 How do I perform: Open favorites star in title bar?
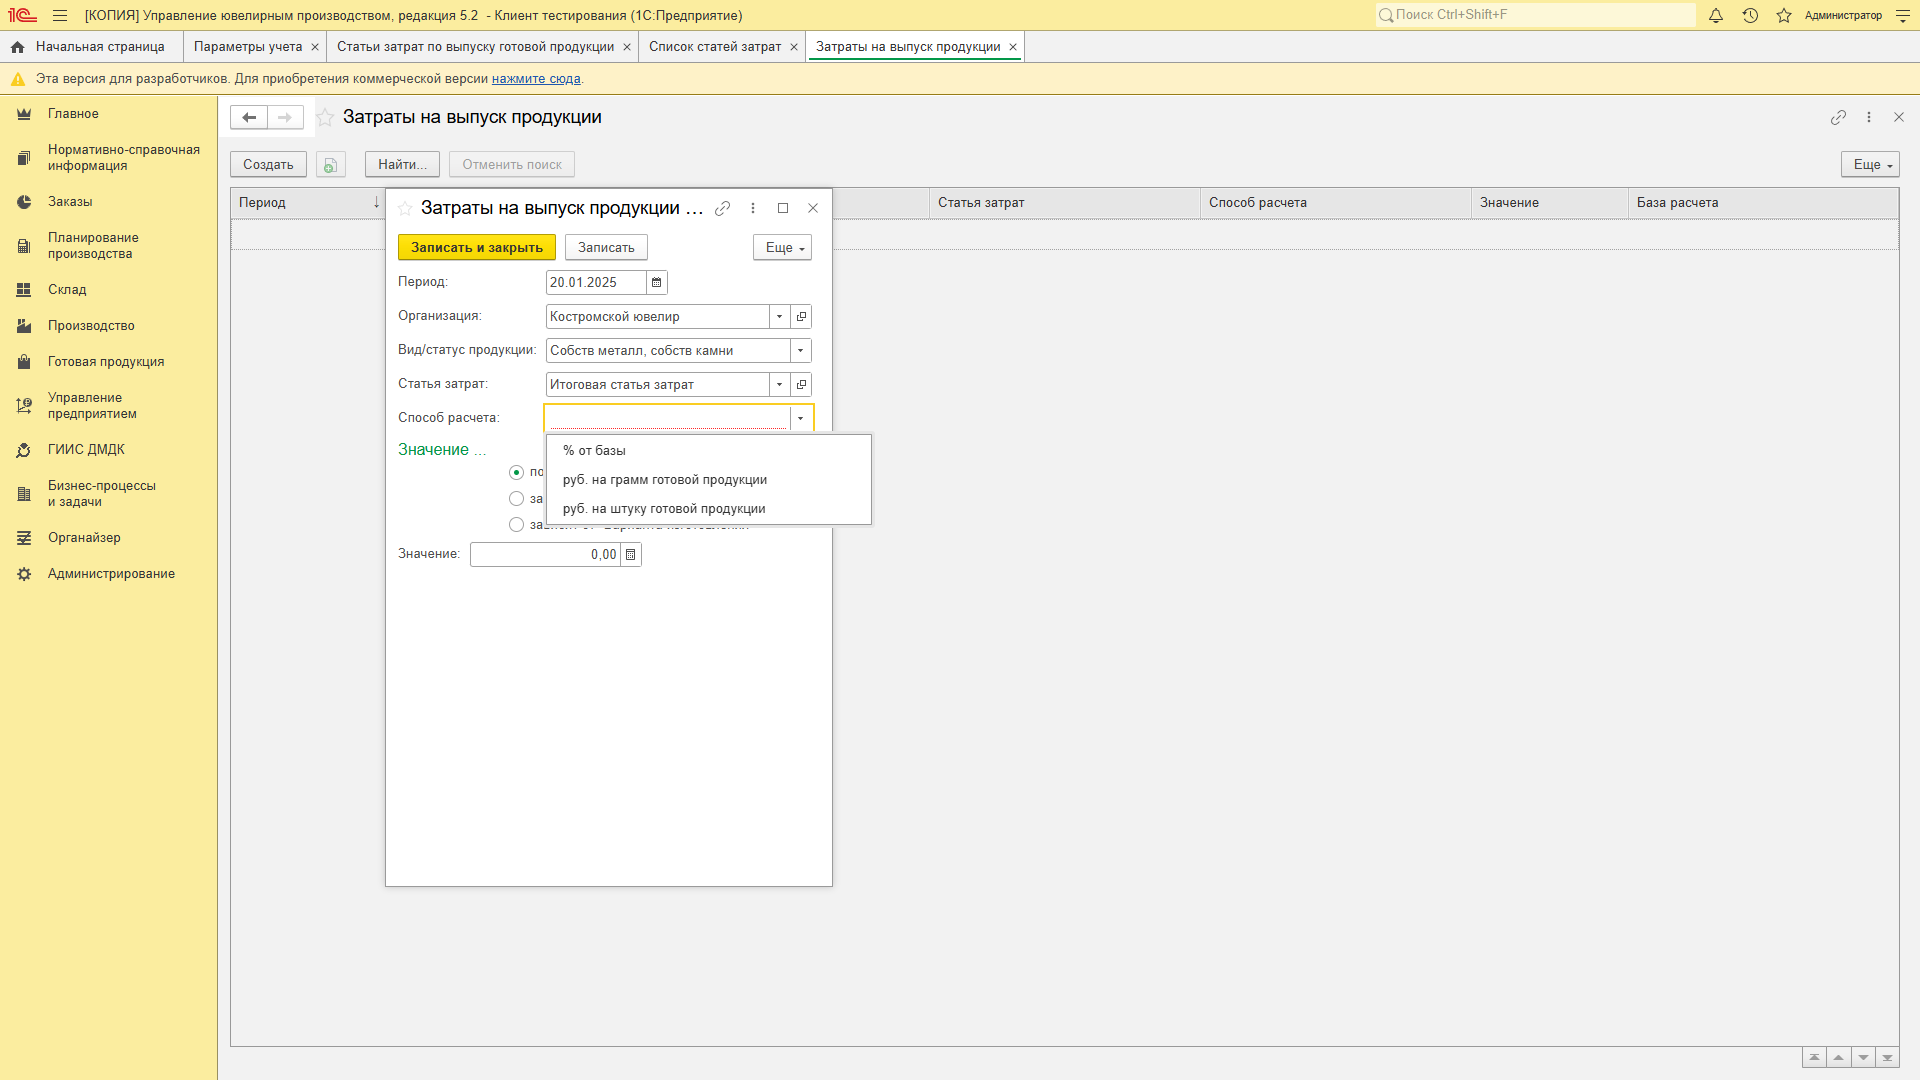point(1784,15)
